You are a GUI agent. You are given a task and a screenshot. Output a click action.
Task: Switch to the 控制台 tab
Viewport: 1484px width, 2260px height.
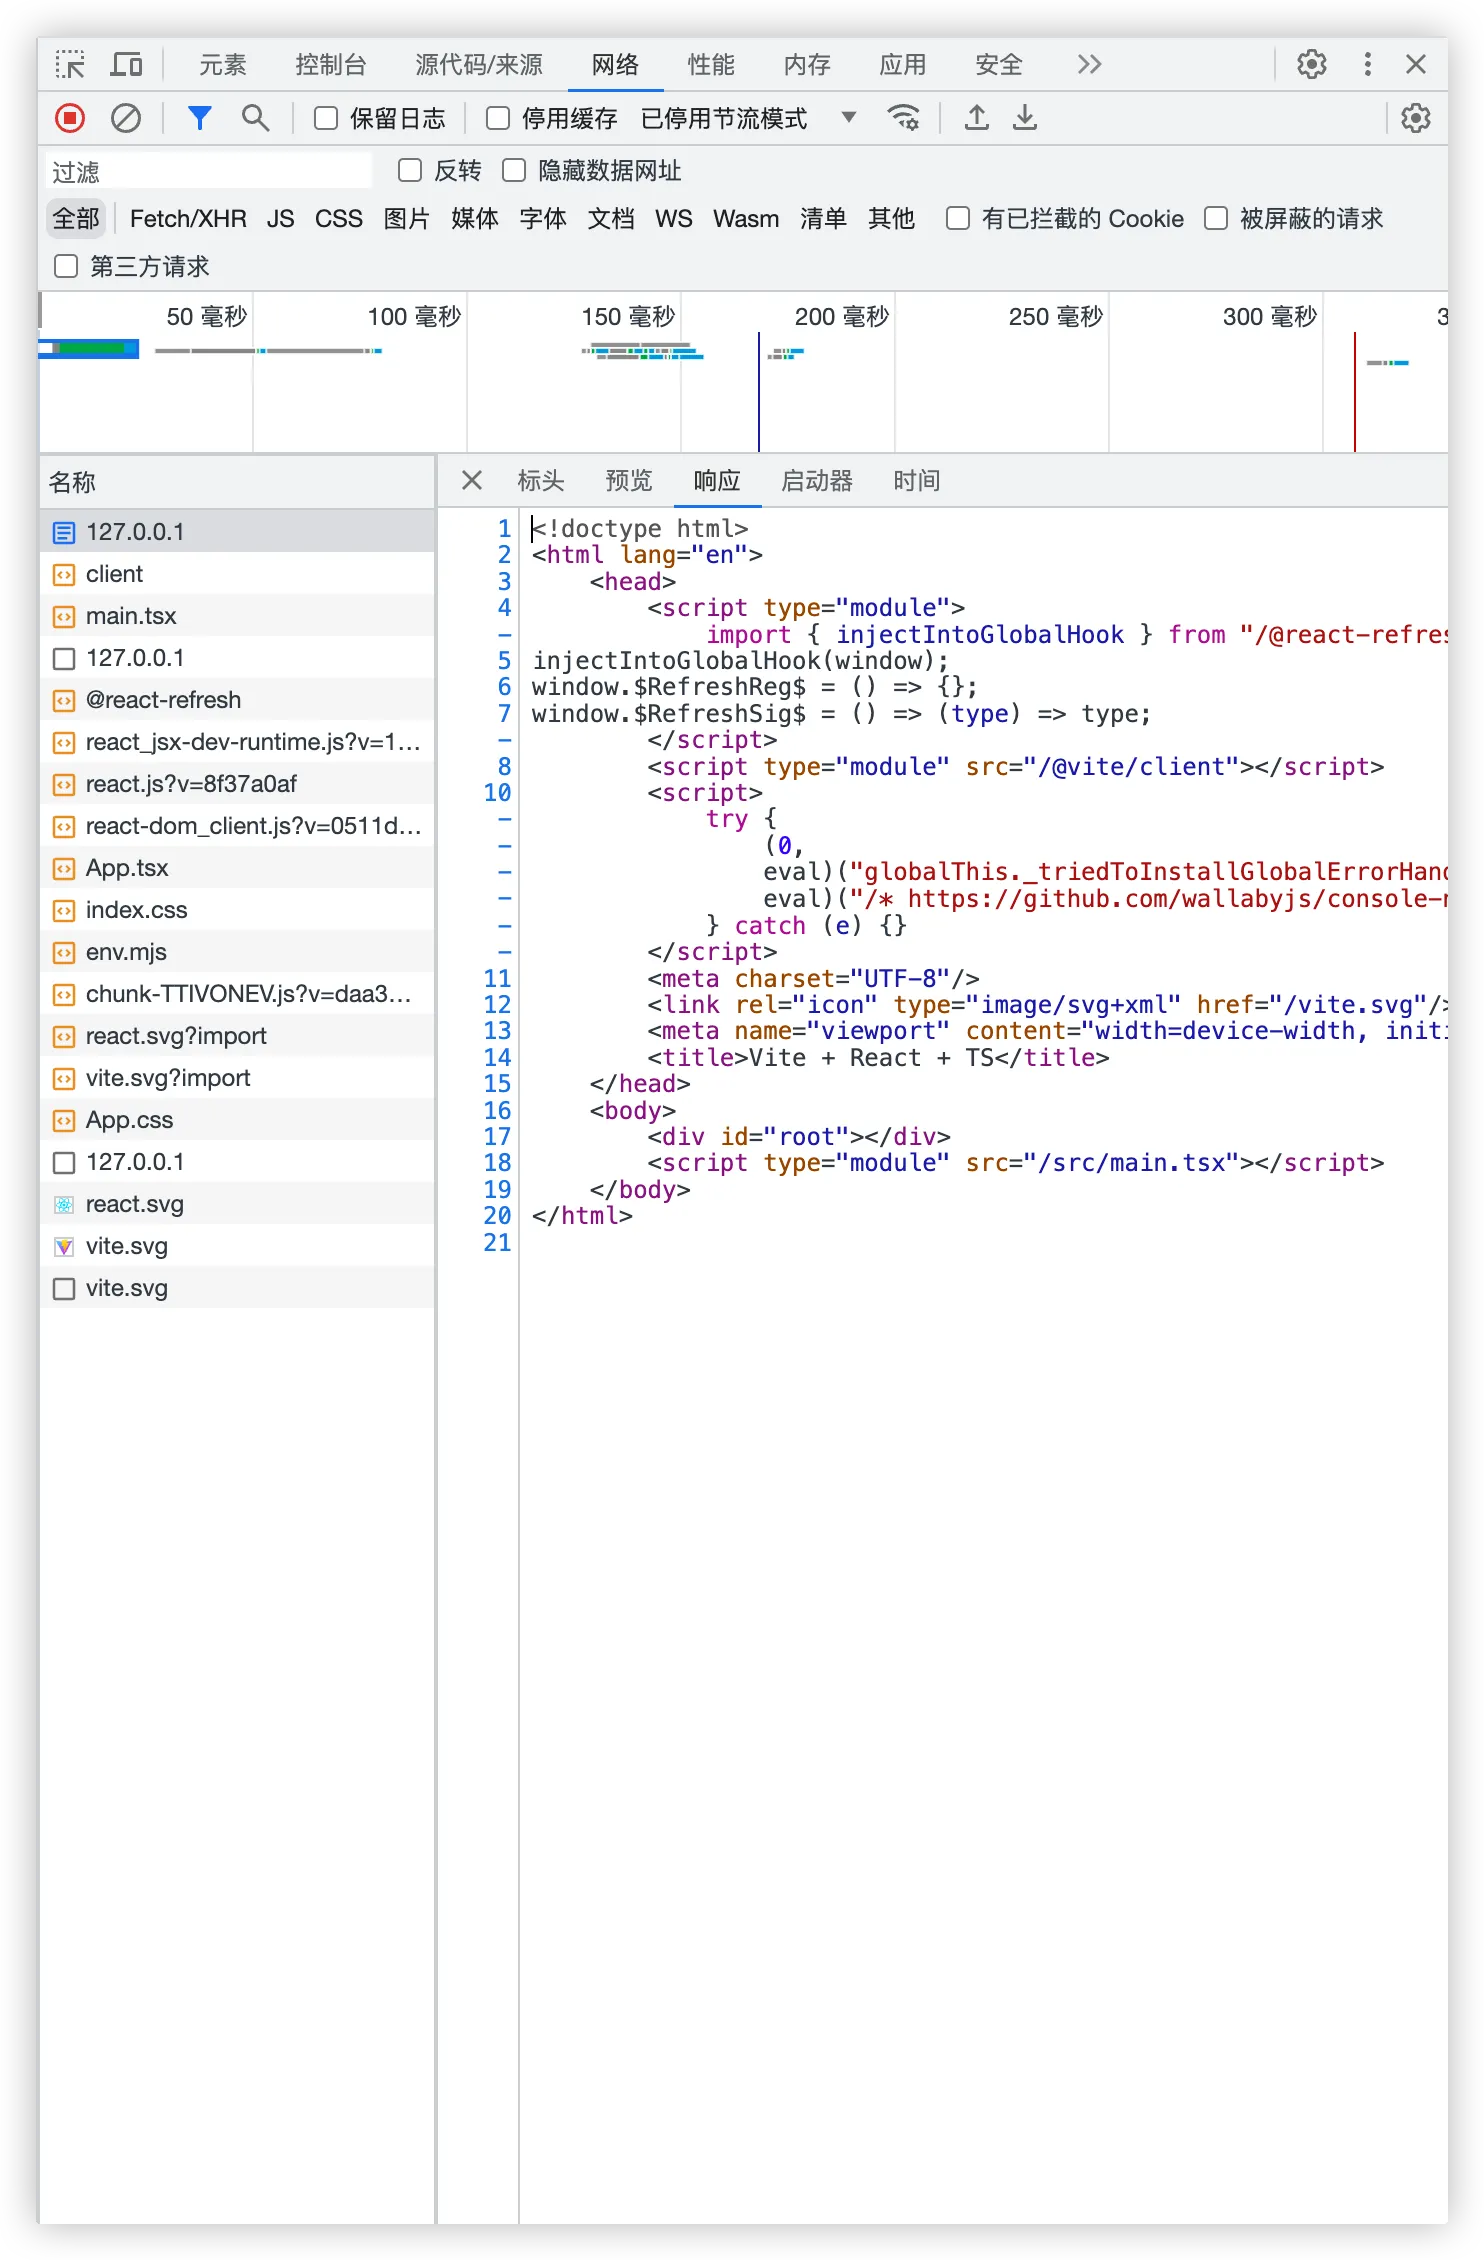pos(330,65)
